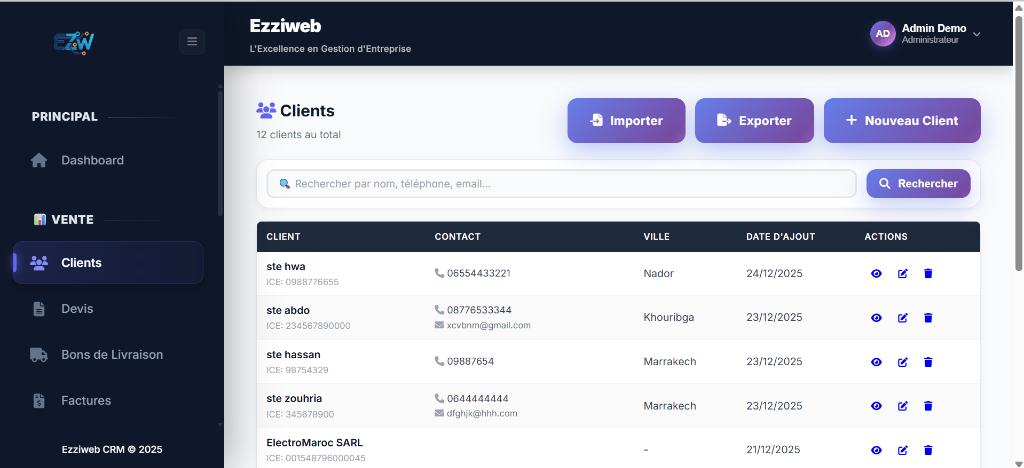Click the client name ste abdo
The height and width of the screenshot is (468, 1024).
pyautogui.click(x=288, y=310)
